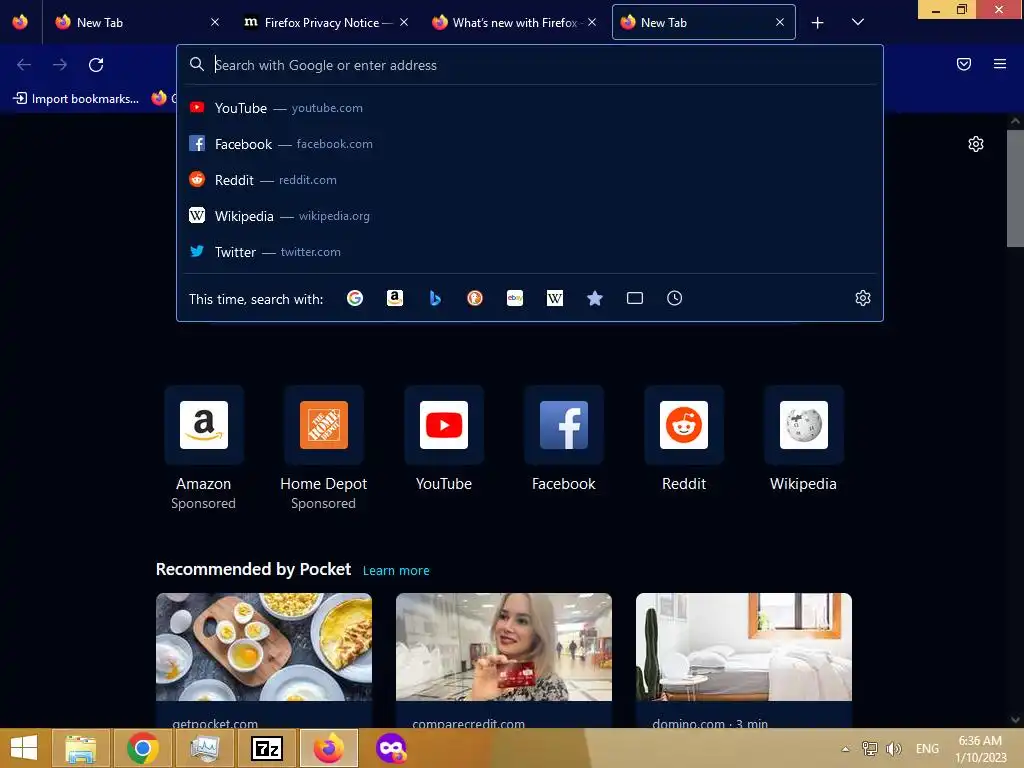Image resolution: width=1024 pixels, height=768 pixels.
Task: Open new tab page customize gear
Action: click(976, 144)
